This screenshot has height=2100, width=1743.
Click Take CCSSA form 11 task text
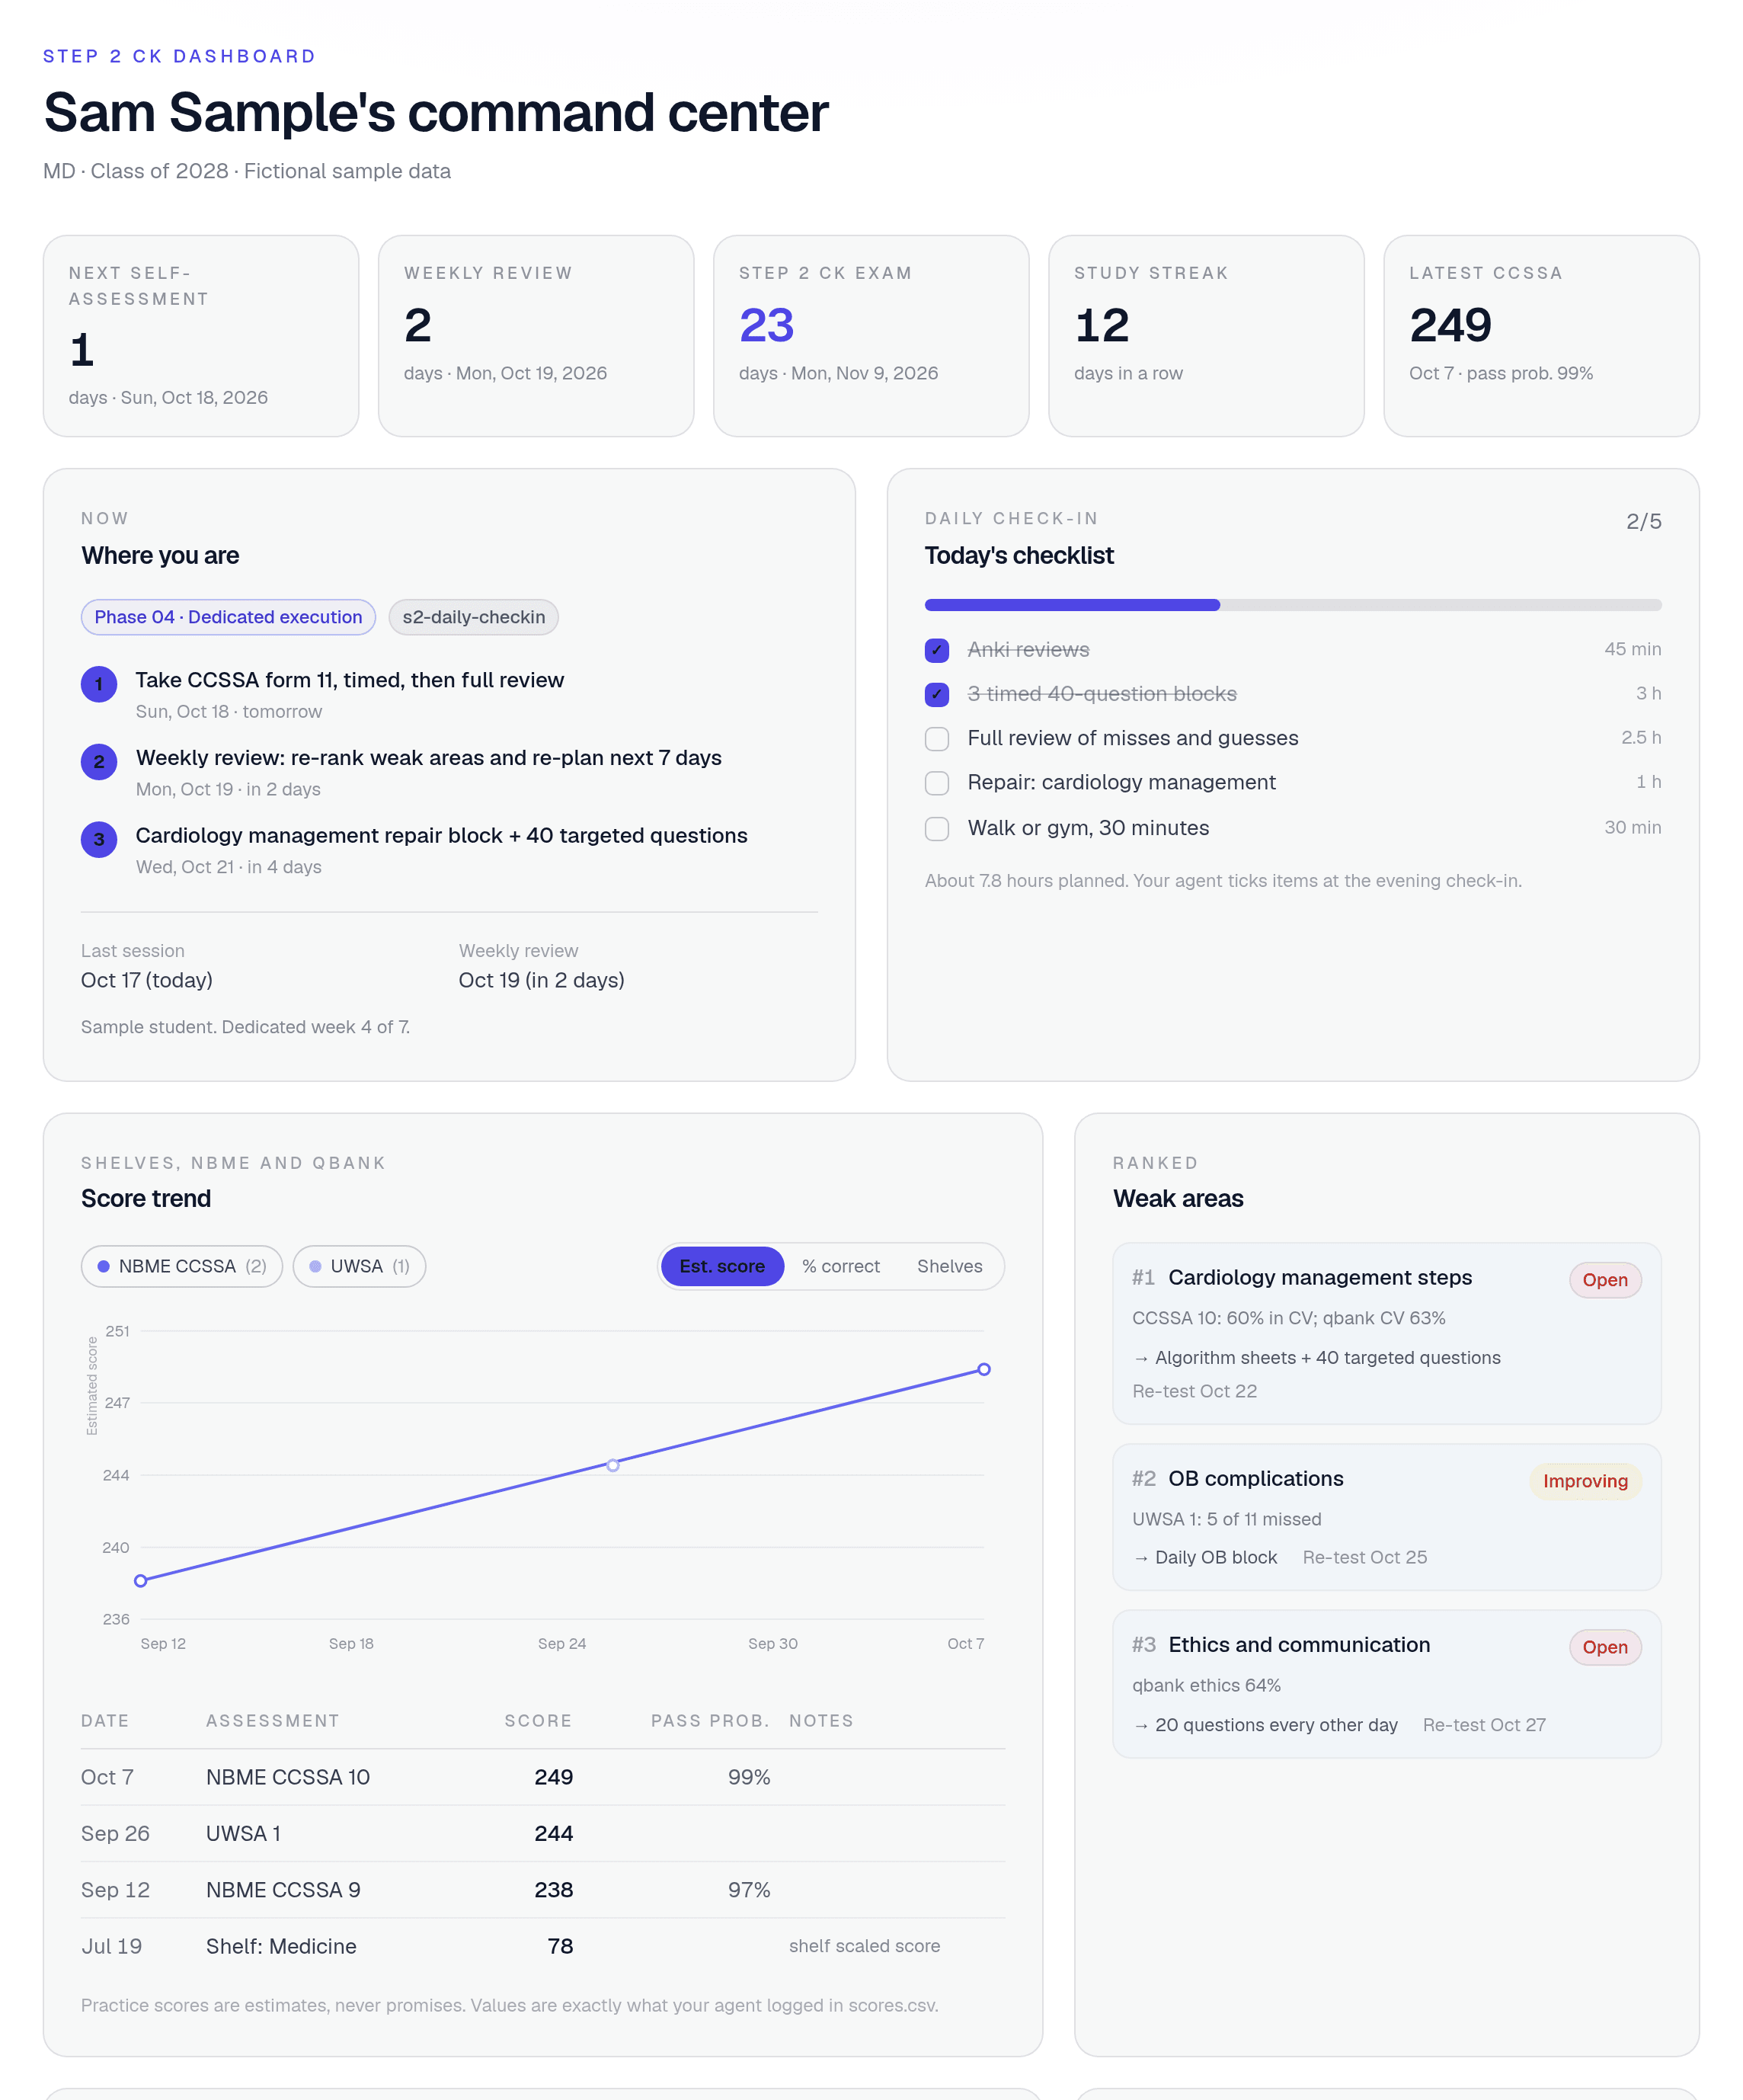350,680
